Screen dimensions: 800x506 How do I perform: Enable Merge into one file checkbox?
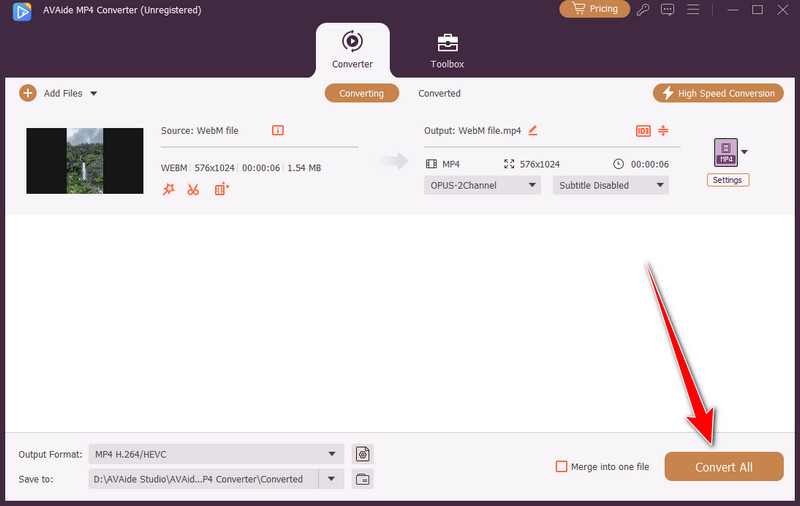(x=561, y=467)
